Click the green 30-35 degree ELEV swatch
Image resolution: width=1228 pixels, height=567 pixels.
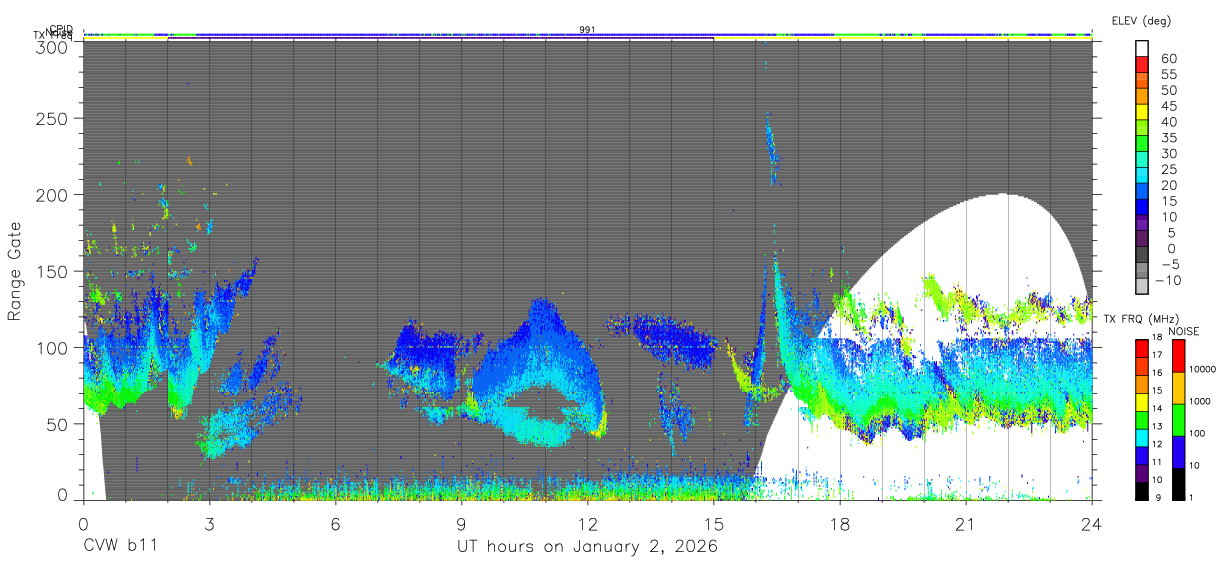click(x=1142, y=143)
